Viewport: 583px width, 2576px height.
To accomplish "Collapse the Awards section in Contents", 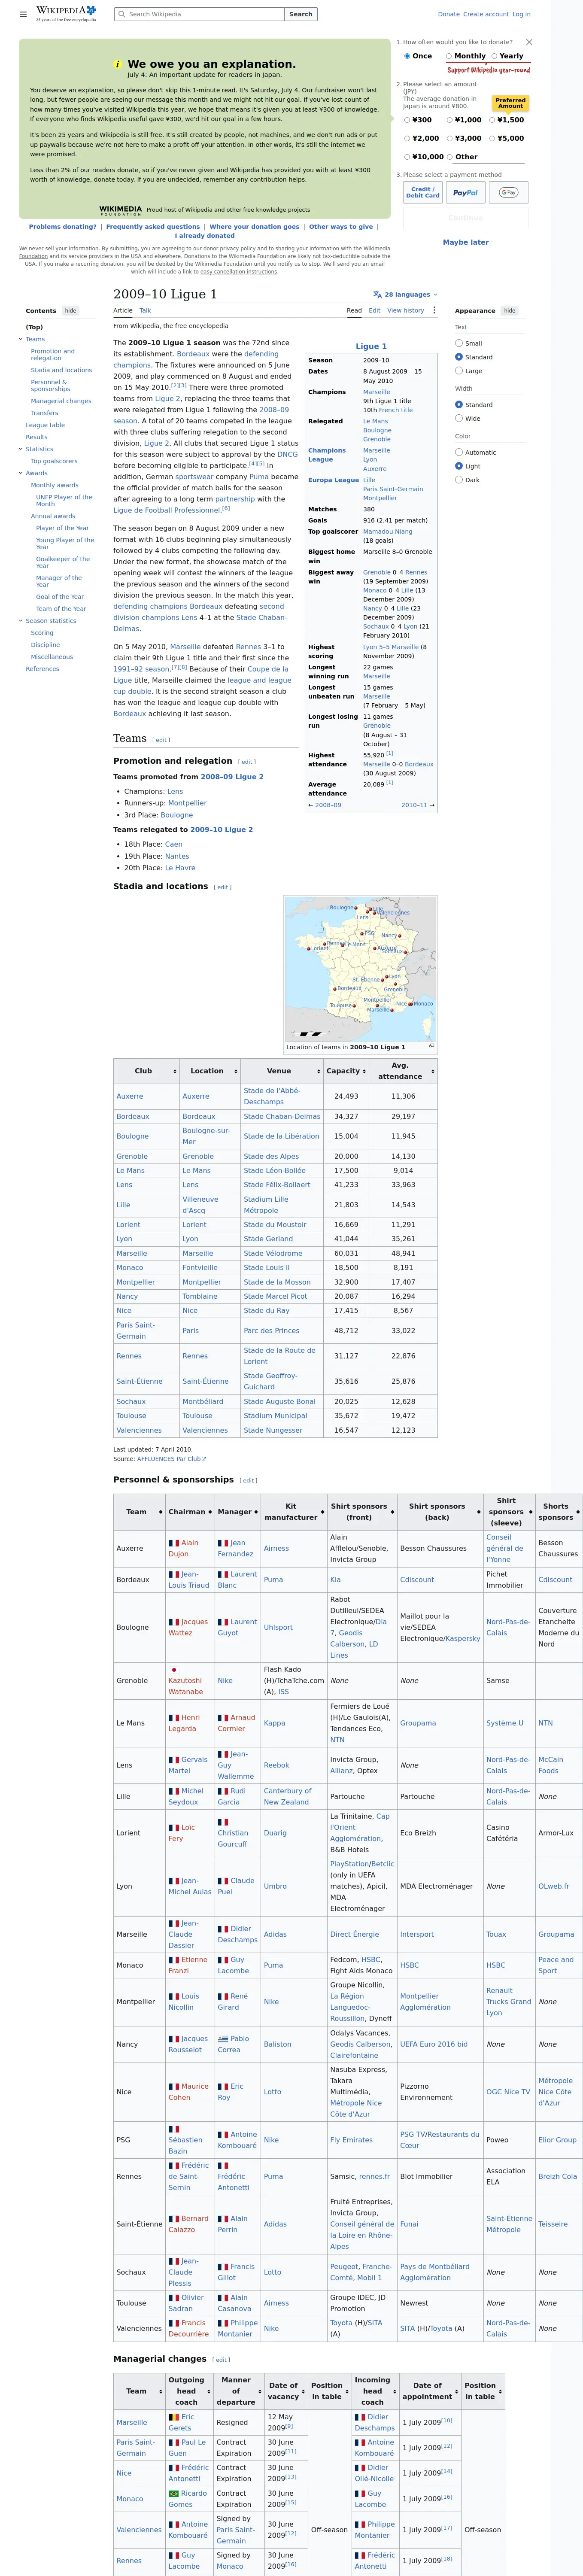I will tap(20, 473).
